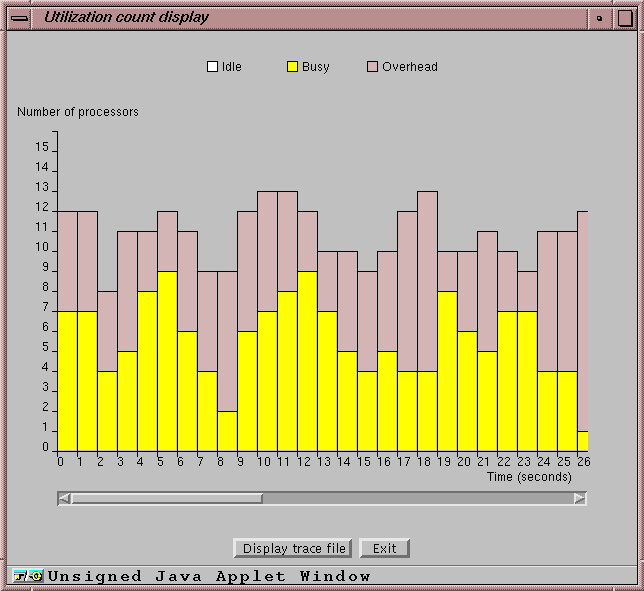This screenshot has height=591, width=644.
Task: Click the x-axis tick label 13
Action: (x=324, y=462)
